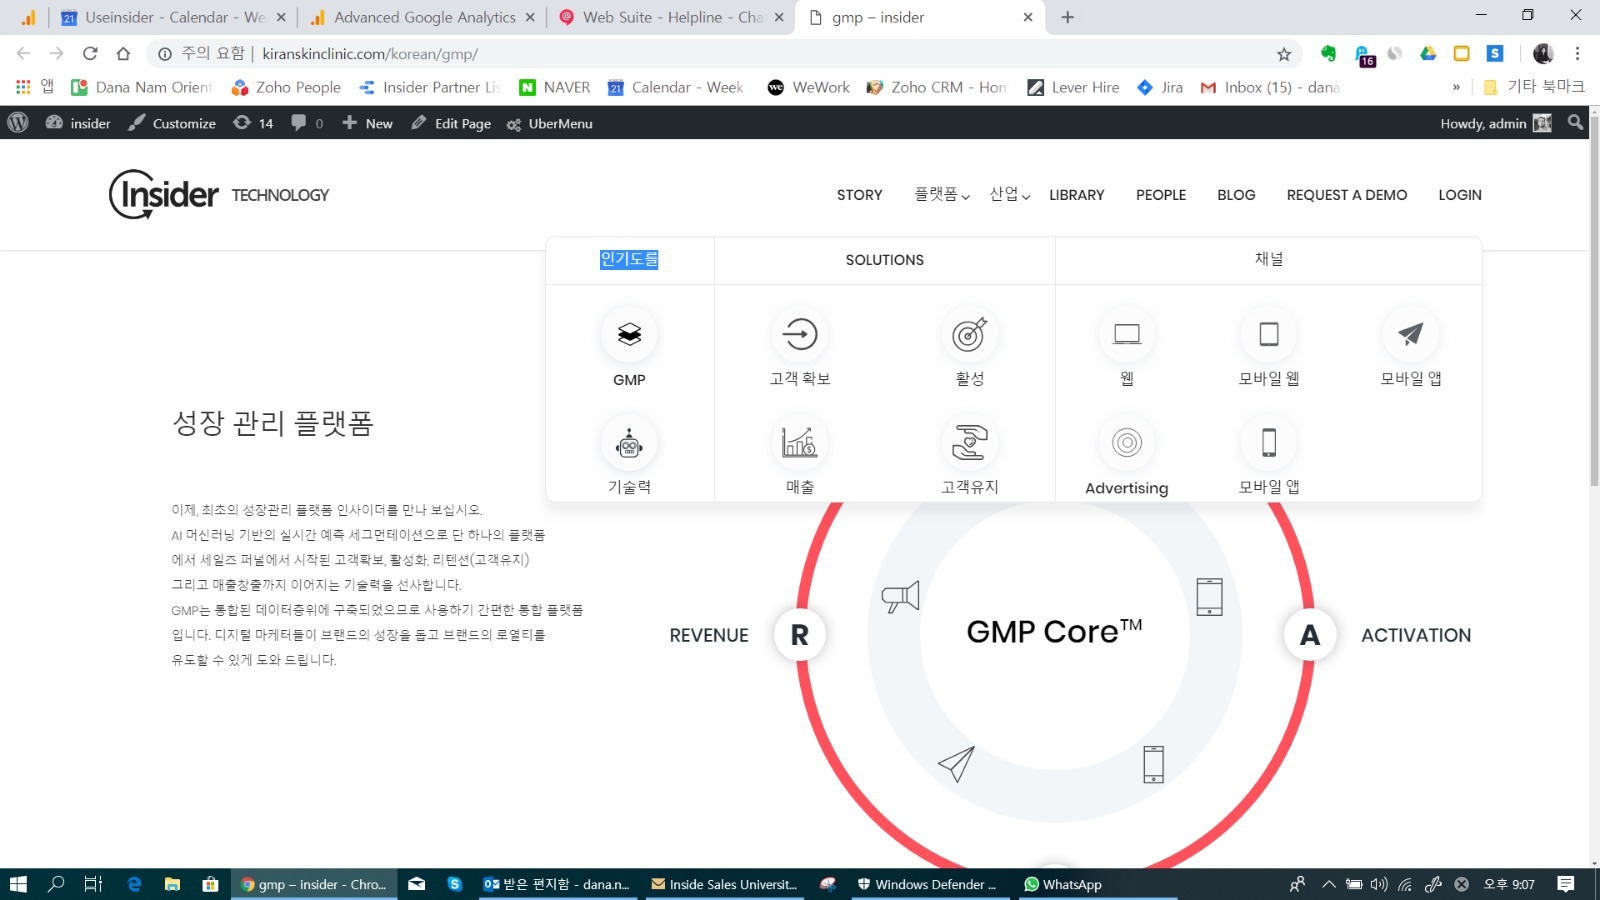The image size is (1600, 900).
Task: Click the 활성 target icon
Action: pos(969,334)
